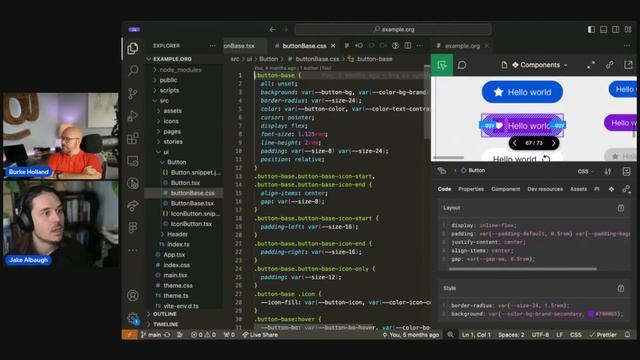Copy the link with the Figma link icon

tap(609, 65)
